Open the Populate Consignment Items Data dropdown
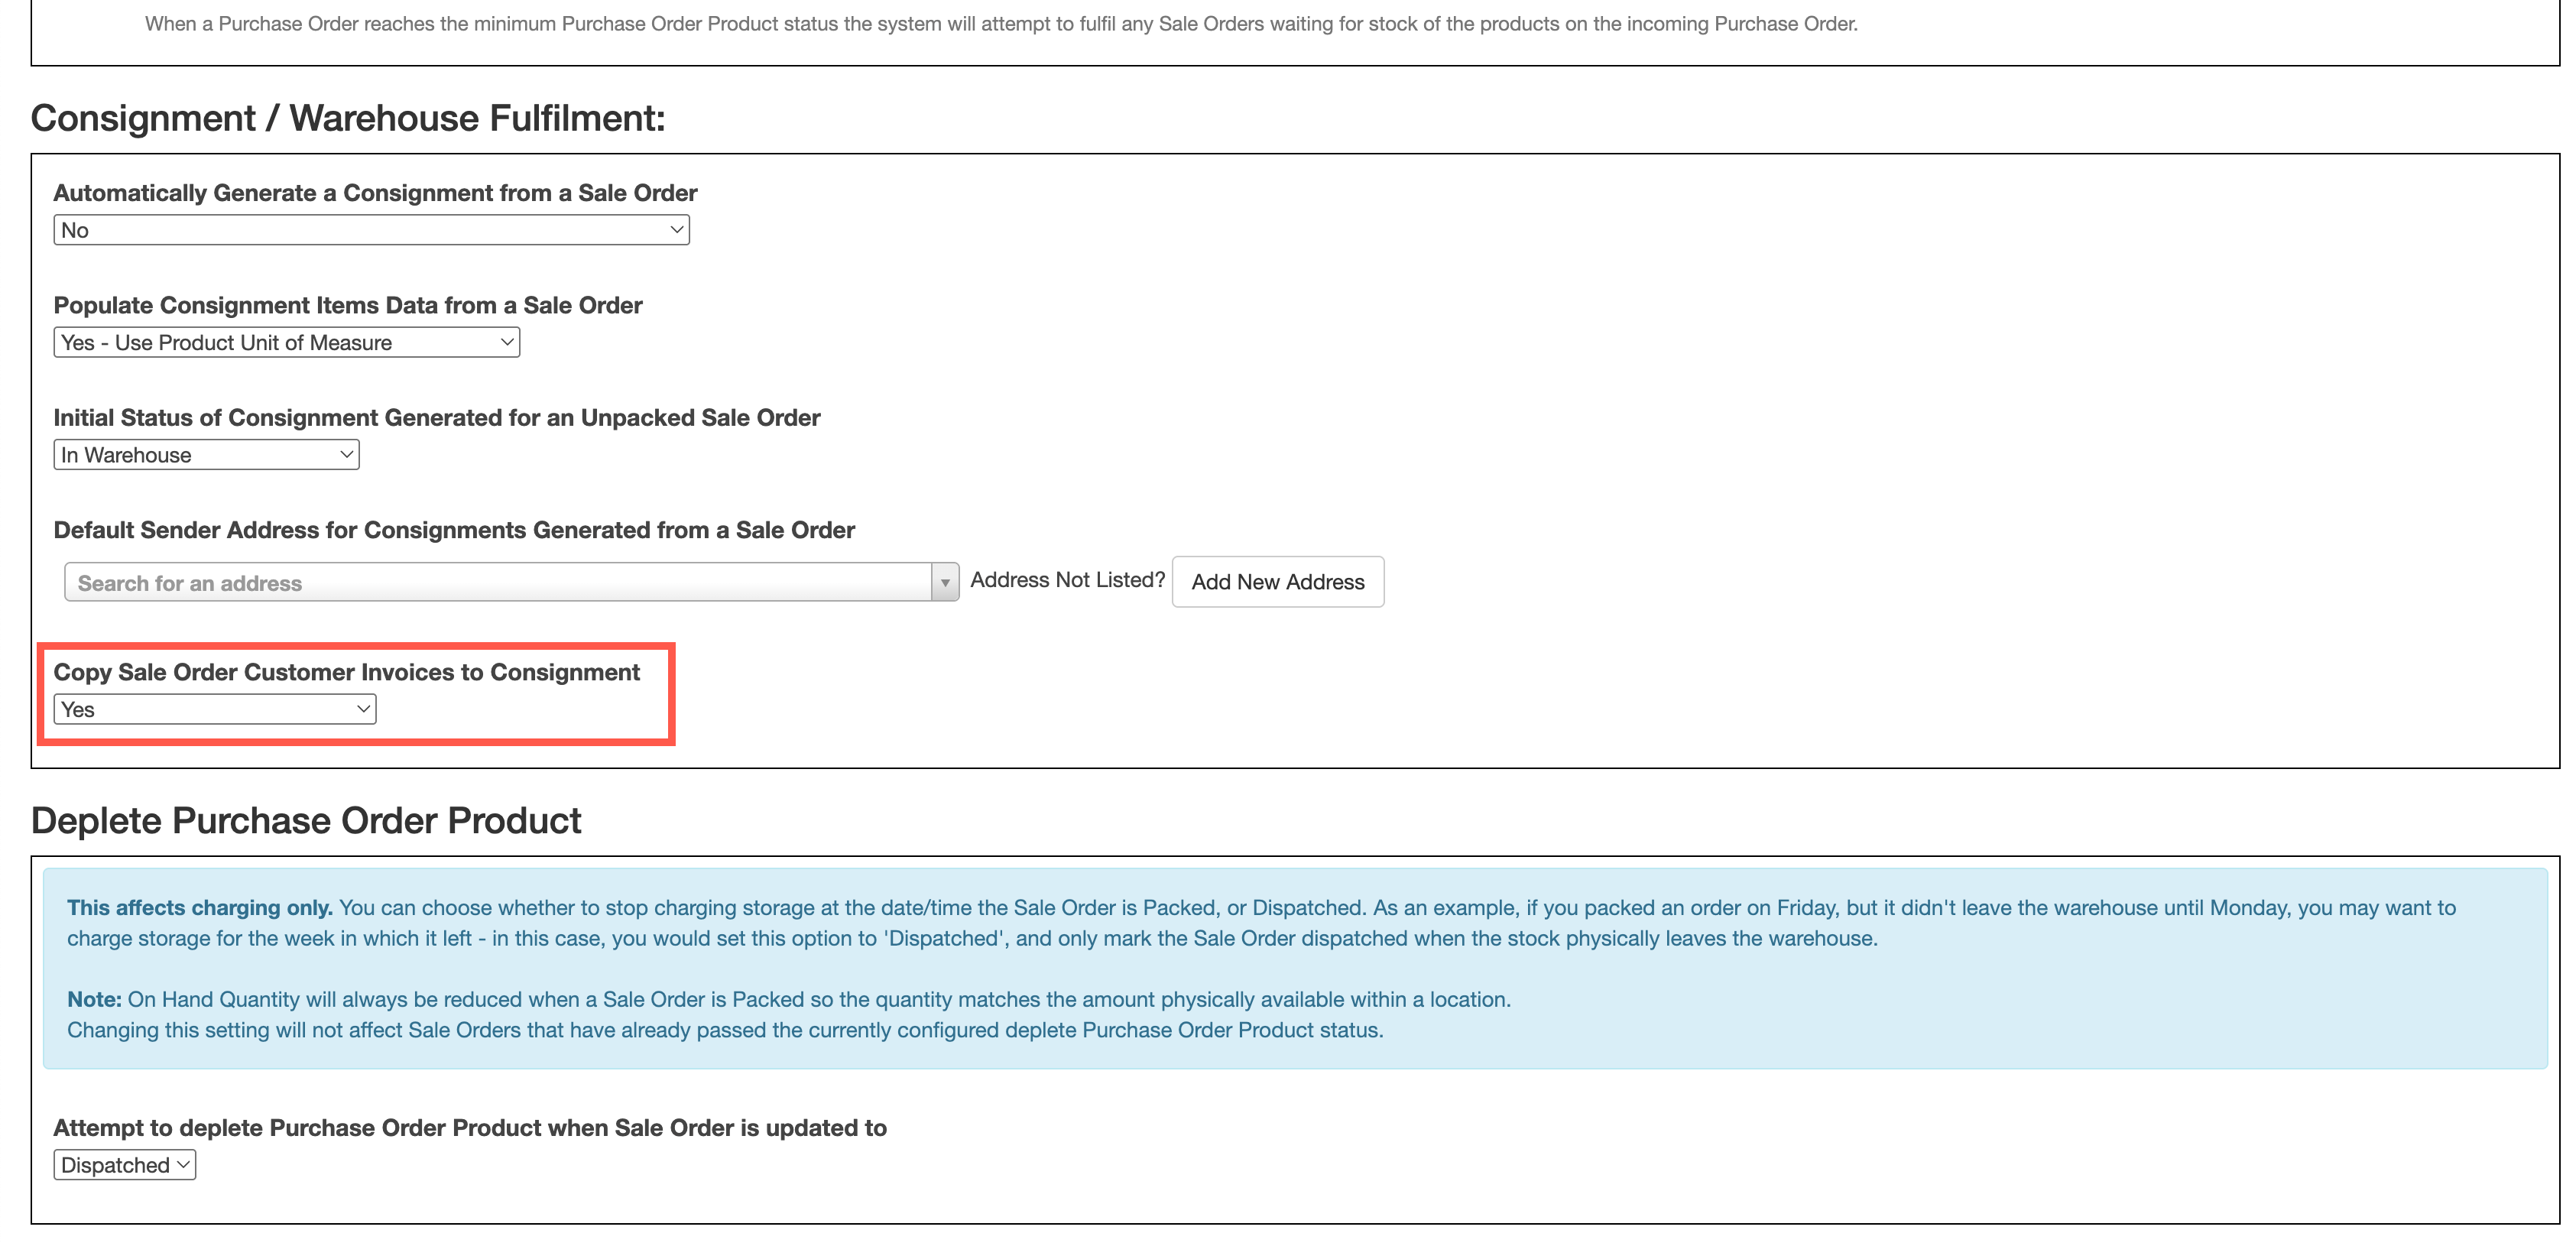The width and height of the screenshot is (2576, 1243). 286,343
